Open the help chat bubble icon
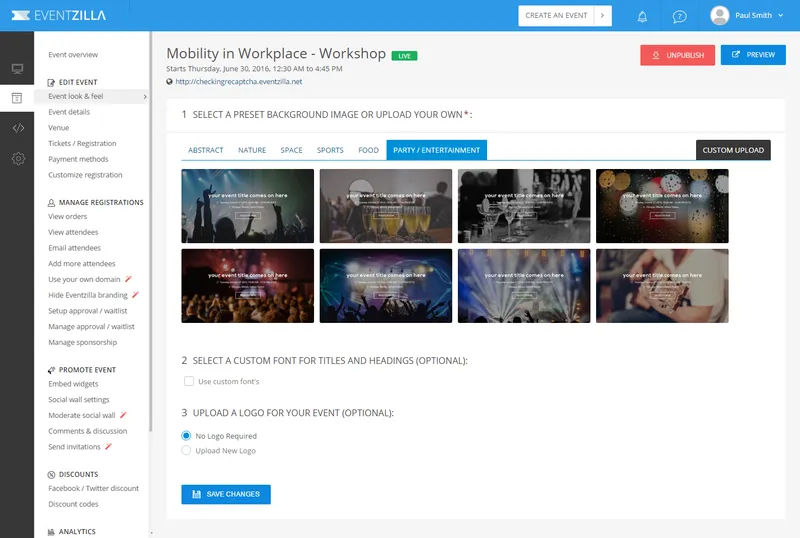This screenshot has width=800, height=538. [x=679, y=16]
